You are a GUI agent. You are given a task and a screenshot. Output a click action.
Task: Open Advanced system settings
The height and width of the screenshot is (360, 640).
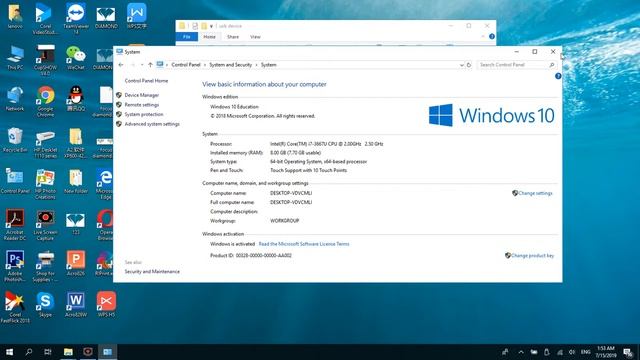coord(152,124)
